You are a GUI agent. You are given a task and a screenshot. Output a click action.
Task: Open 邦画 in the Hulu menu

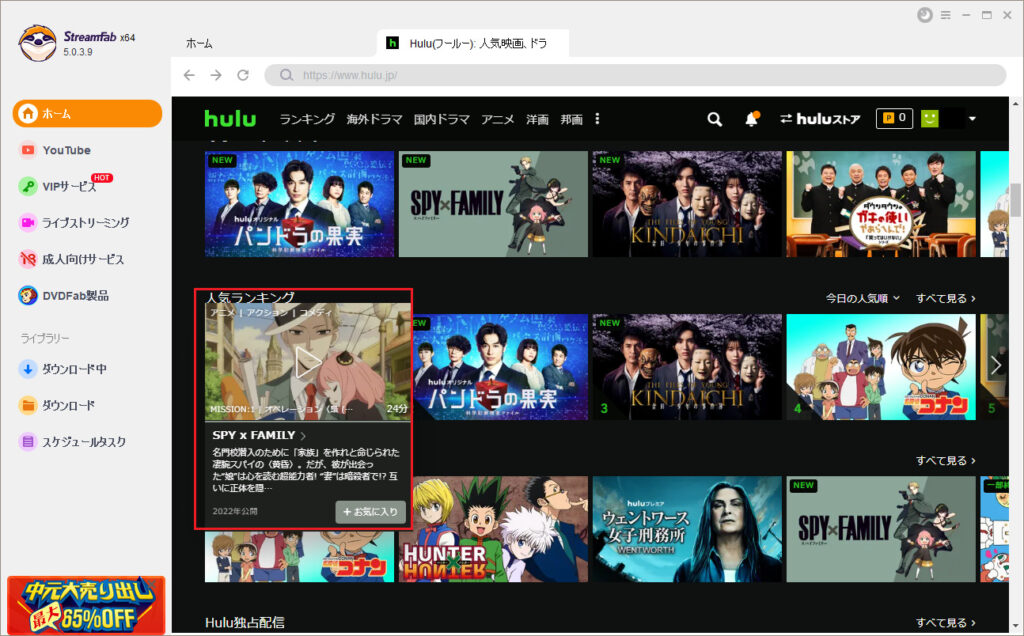(x=571, y=119)
